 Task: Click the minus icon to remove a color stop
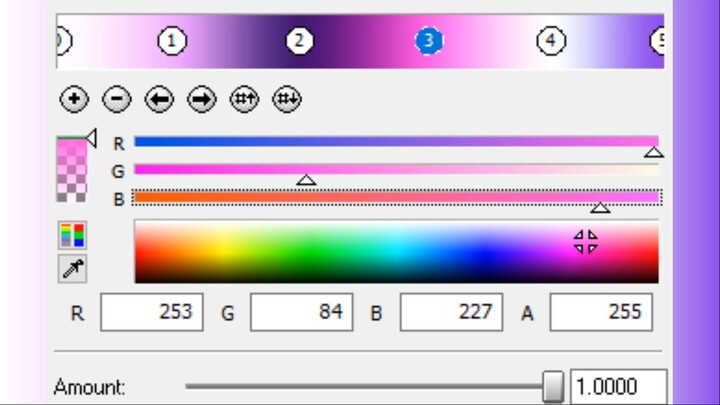117,99
